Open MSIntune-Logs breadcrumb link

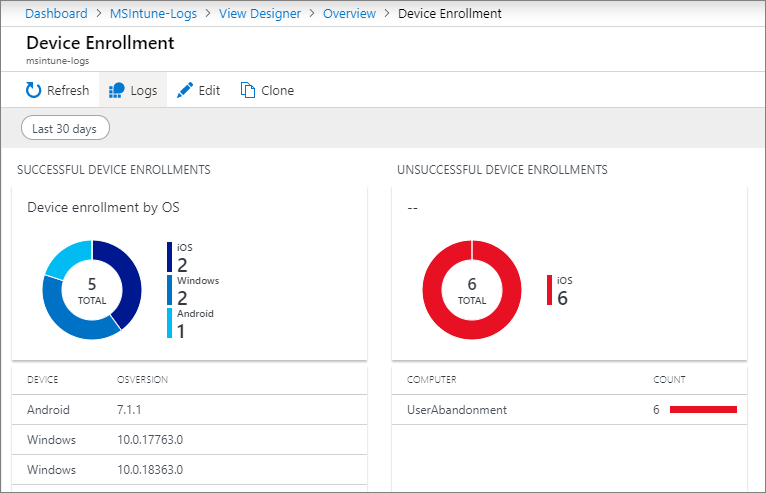click(153, 14)
